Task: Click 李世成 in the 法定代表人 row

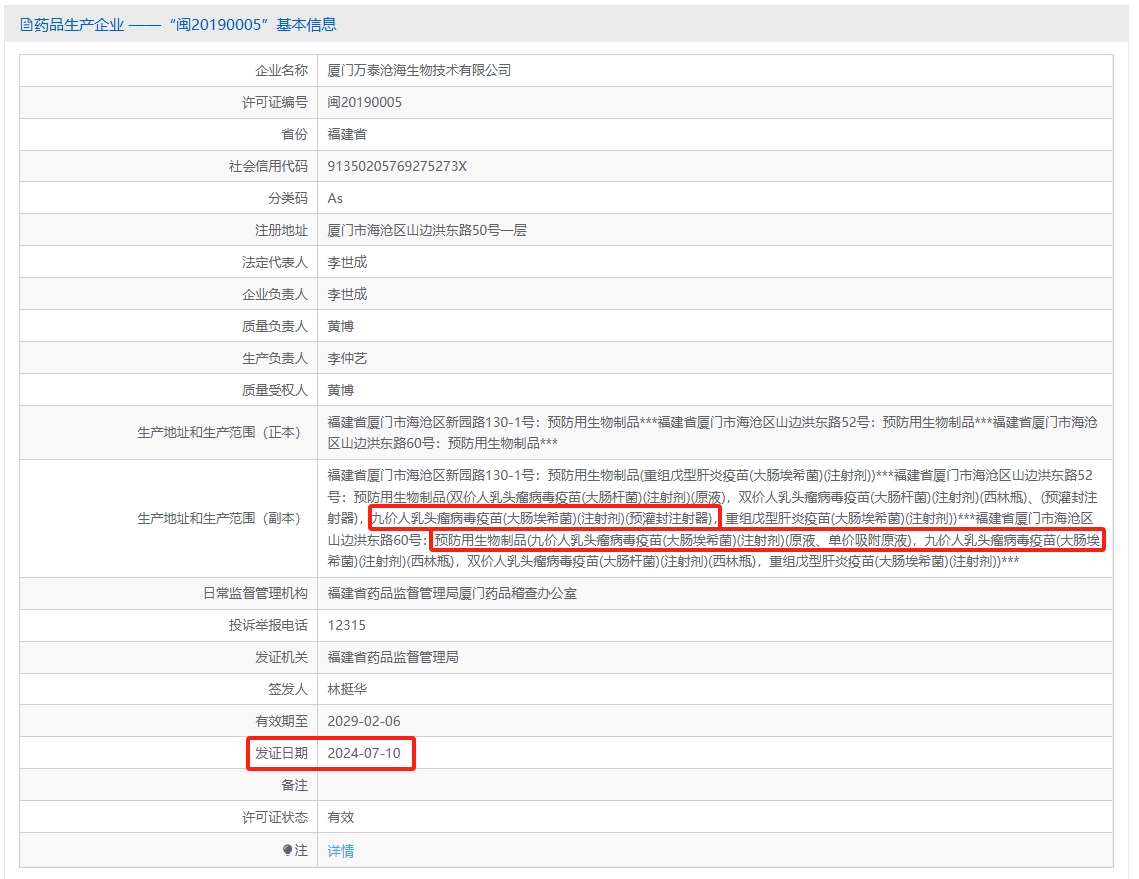Action: pyautogui.click(x=347, y=262)
